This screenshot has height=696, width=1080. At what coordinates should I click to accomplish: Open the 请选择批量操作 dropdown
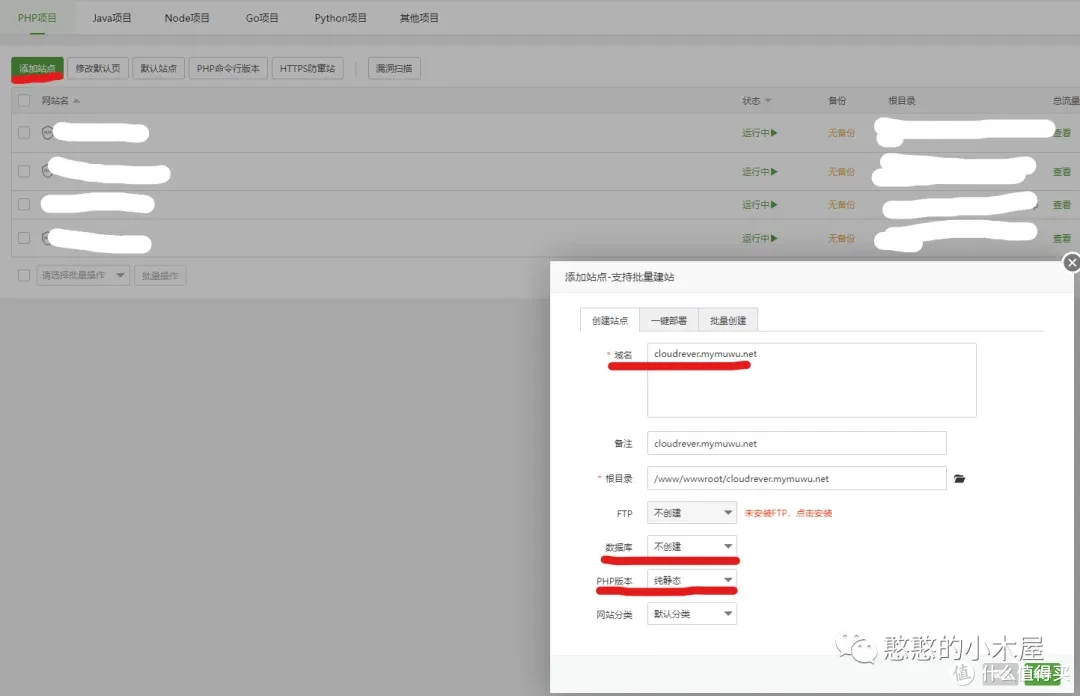[x=83, y=275]
